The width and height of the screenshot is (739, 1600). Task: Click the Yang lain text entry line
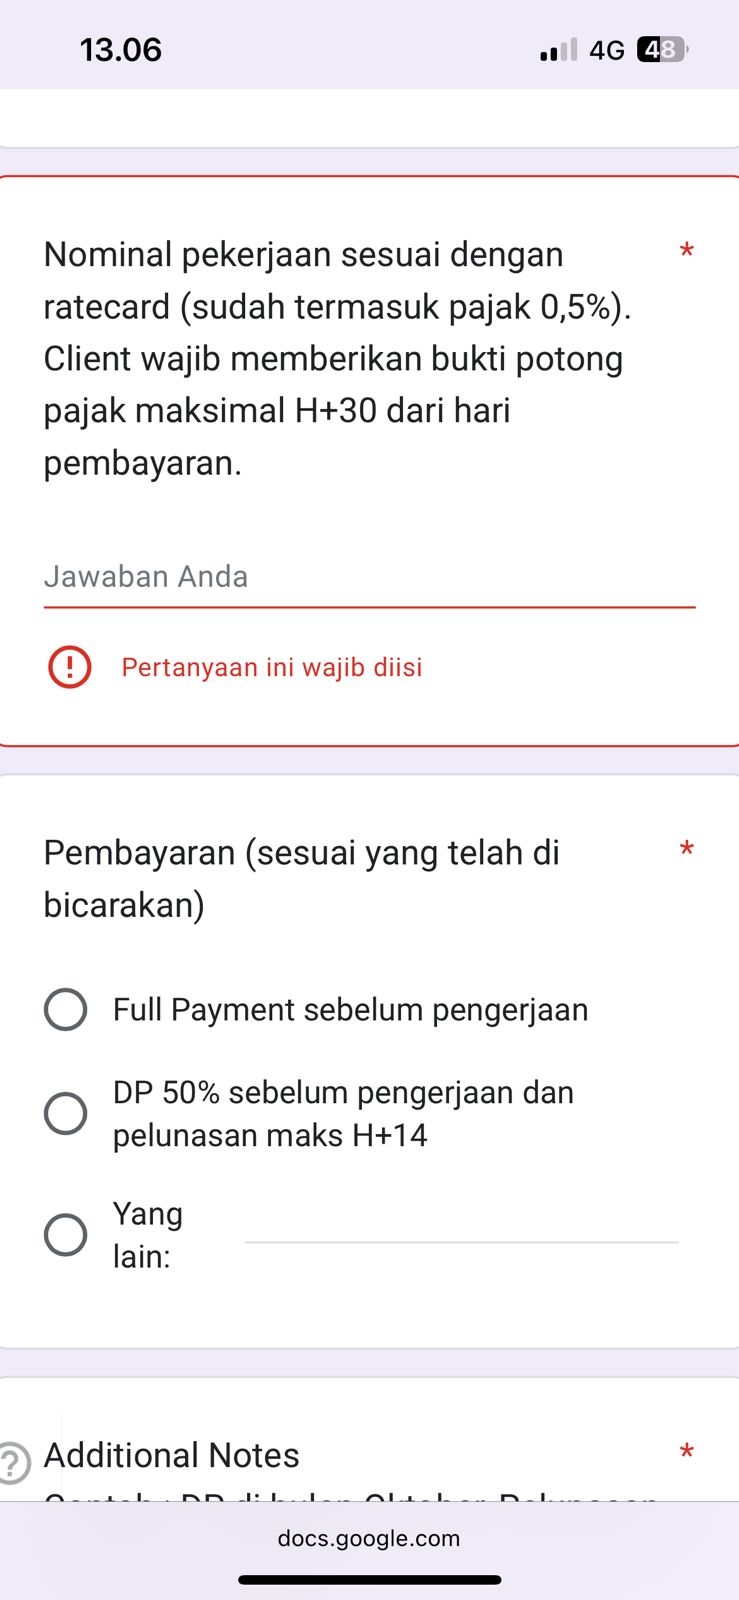coord(461,1228)
